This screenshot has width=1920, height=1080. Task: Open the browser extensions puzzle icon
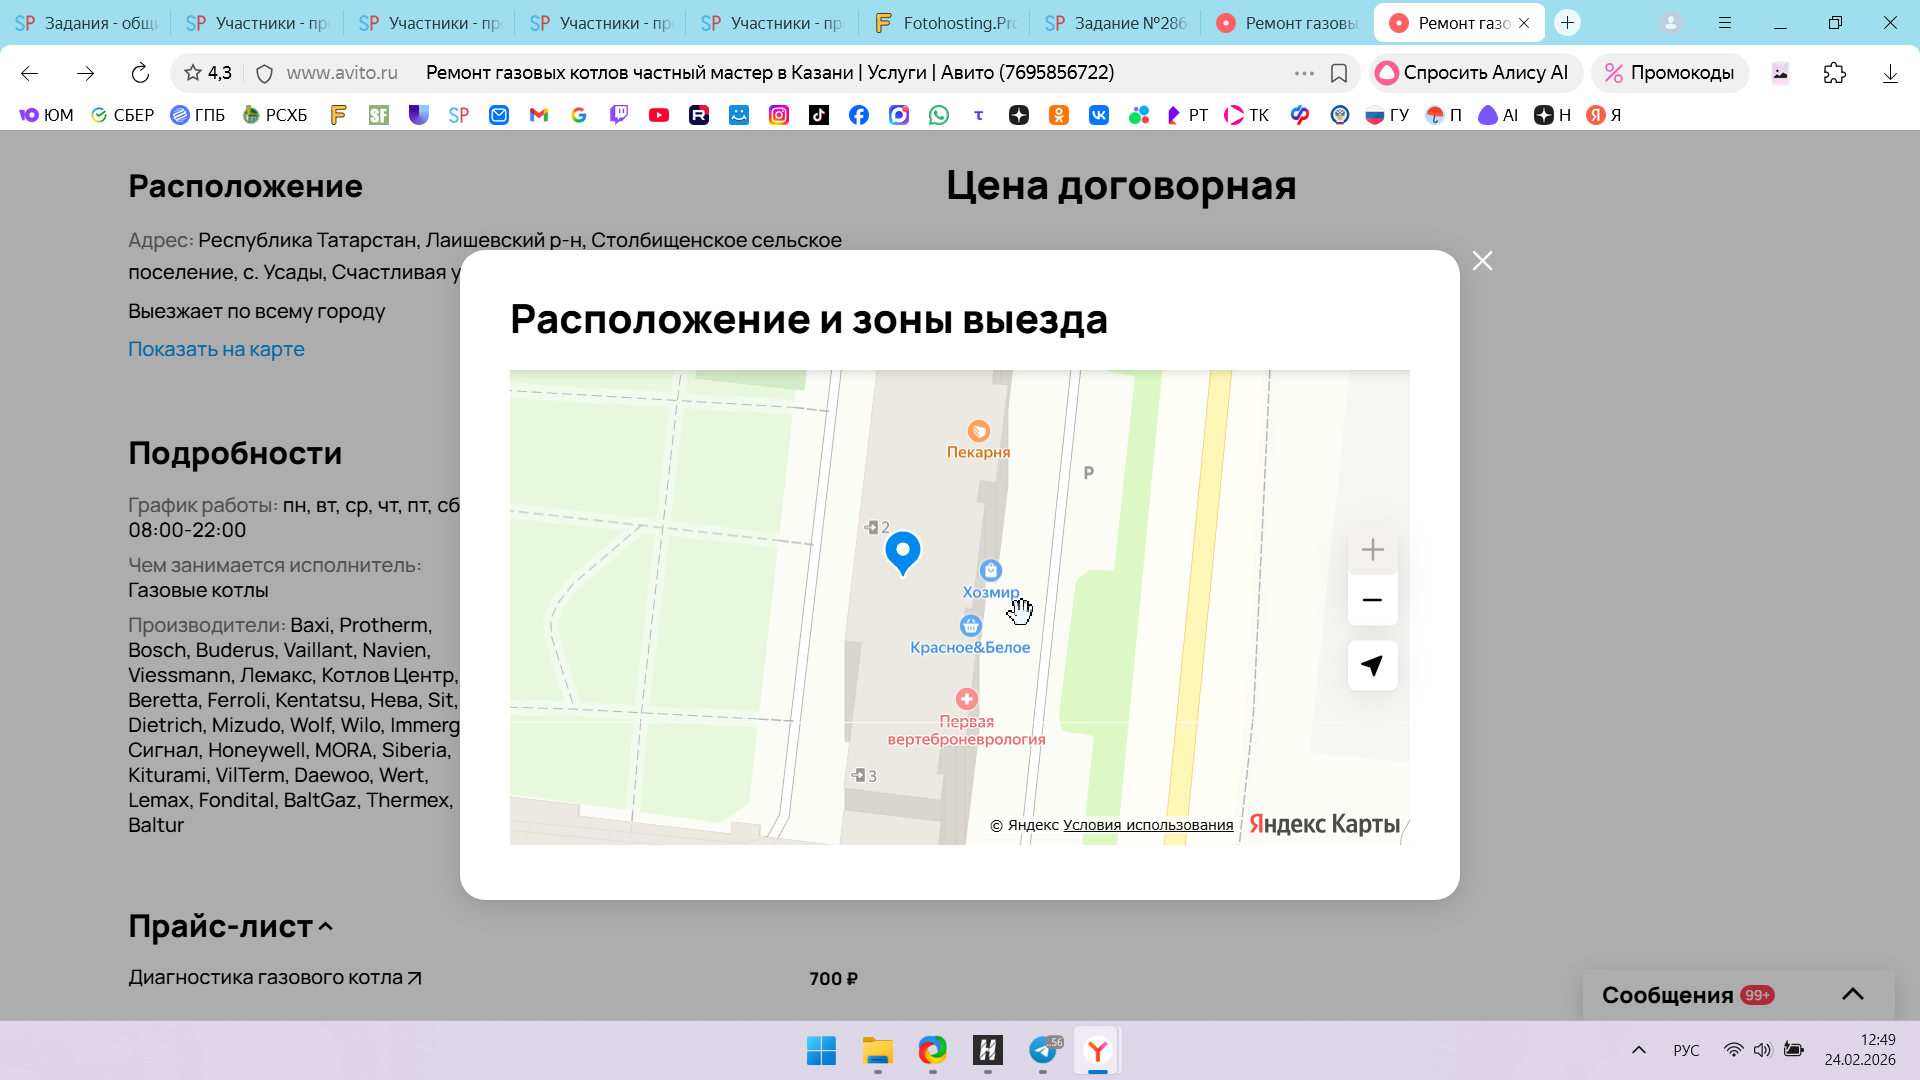tap(1834, 73)
